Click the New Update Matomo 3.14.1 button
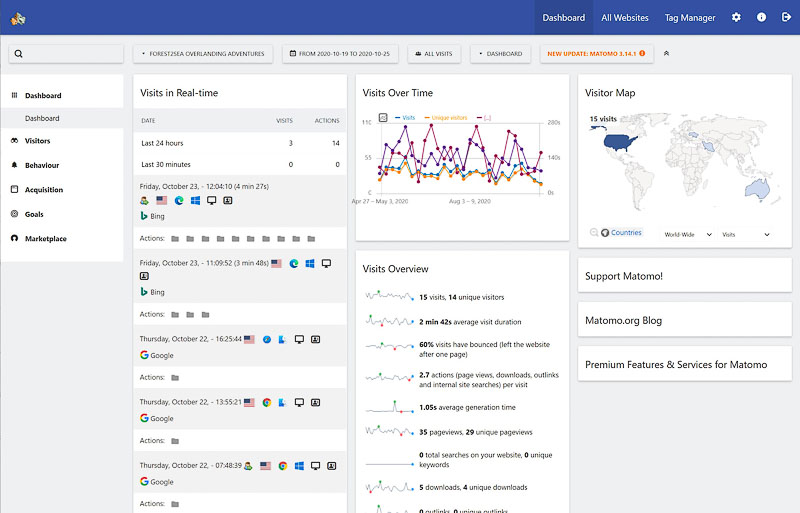800x513 pixels. [595, 53]
